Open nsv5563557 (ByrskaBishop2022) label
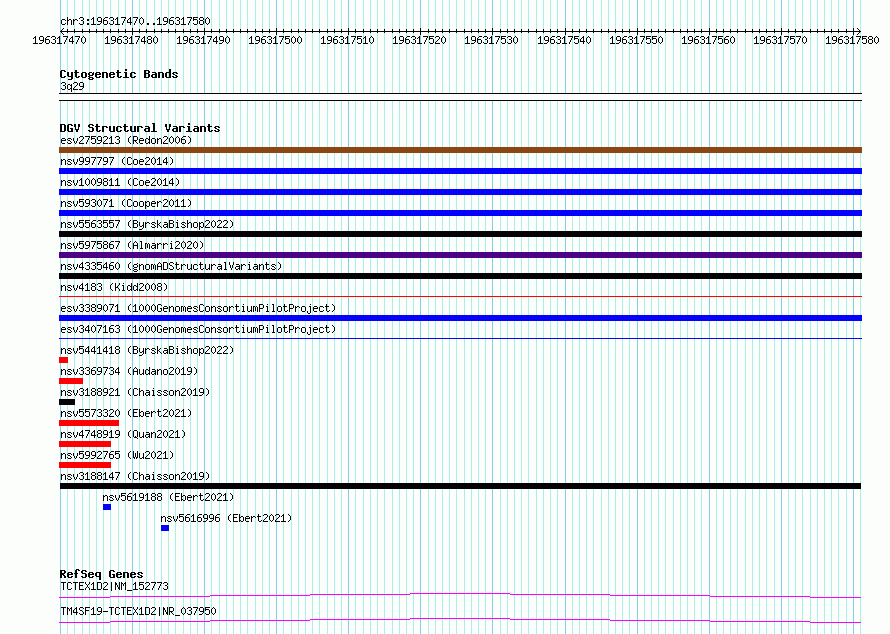890x634 pixels. 147,224
